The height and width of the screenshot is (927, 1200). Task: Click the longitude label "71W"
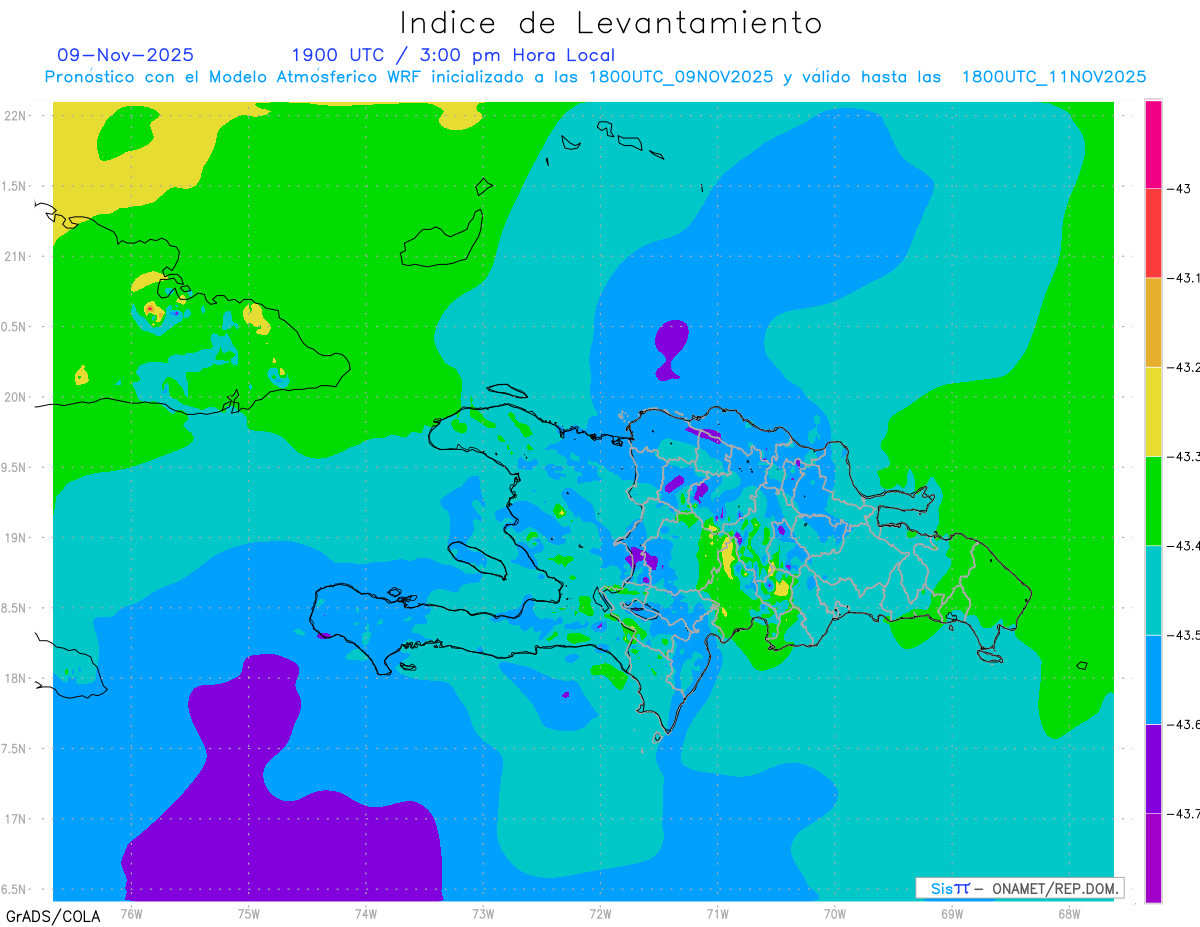click(x=717, y=912)
